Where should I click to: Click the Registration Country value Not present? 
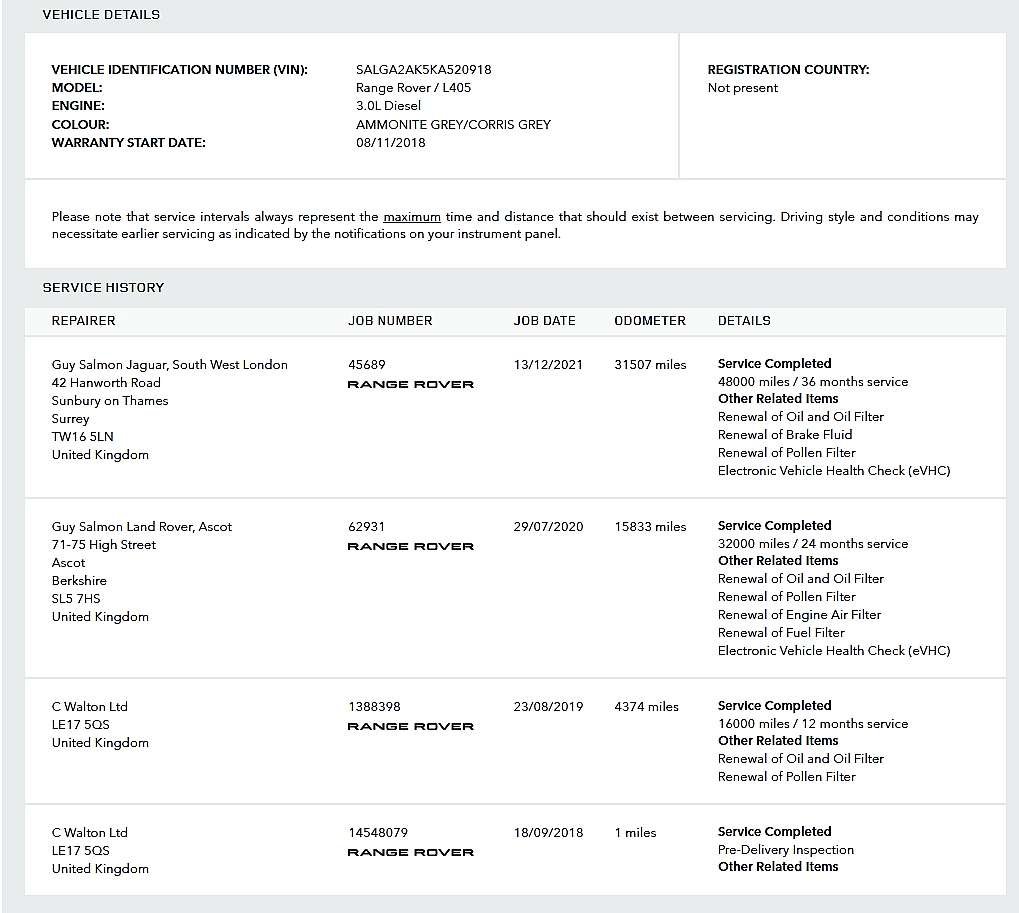pos(742,88)
